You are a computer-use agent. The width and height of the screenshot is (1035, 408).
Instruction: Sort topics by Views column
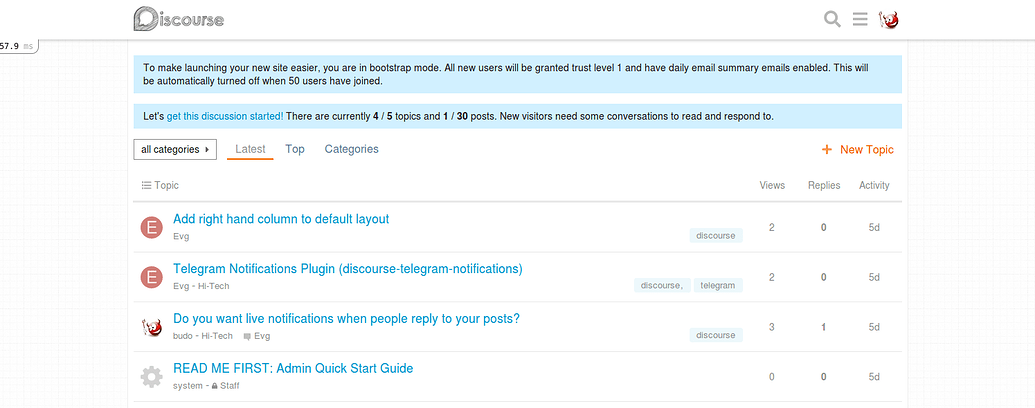pos(772,185)
